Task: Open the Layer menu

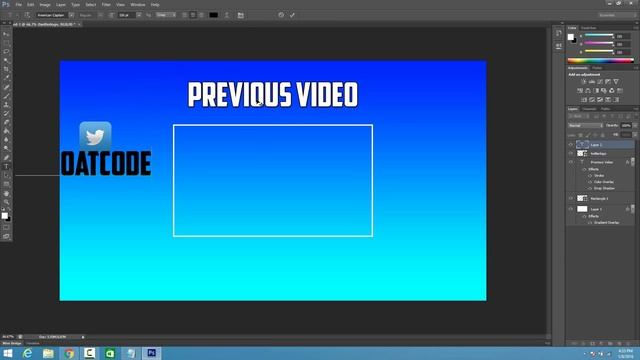Action: [61, 4]
